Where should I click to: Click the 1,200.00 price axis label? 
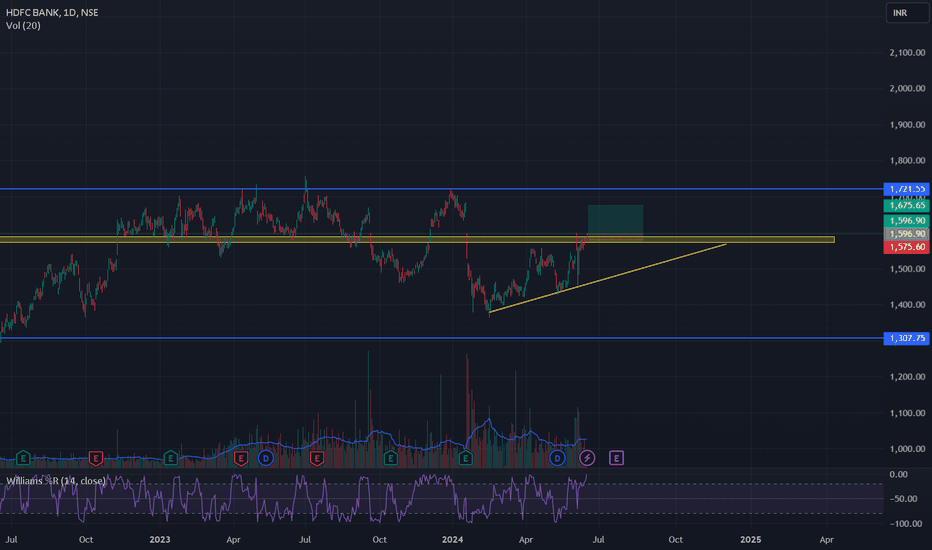907,377
